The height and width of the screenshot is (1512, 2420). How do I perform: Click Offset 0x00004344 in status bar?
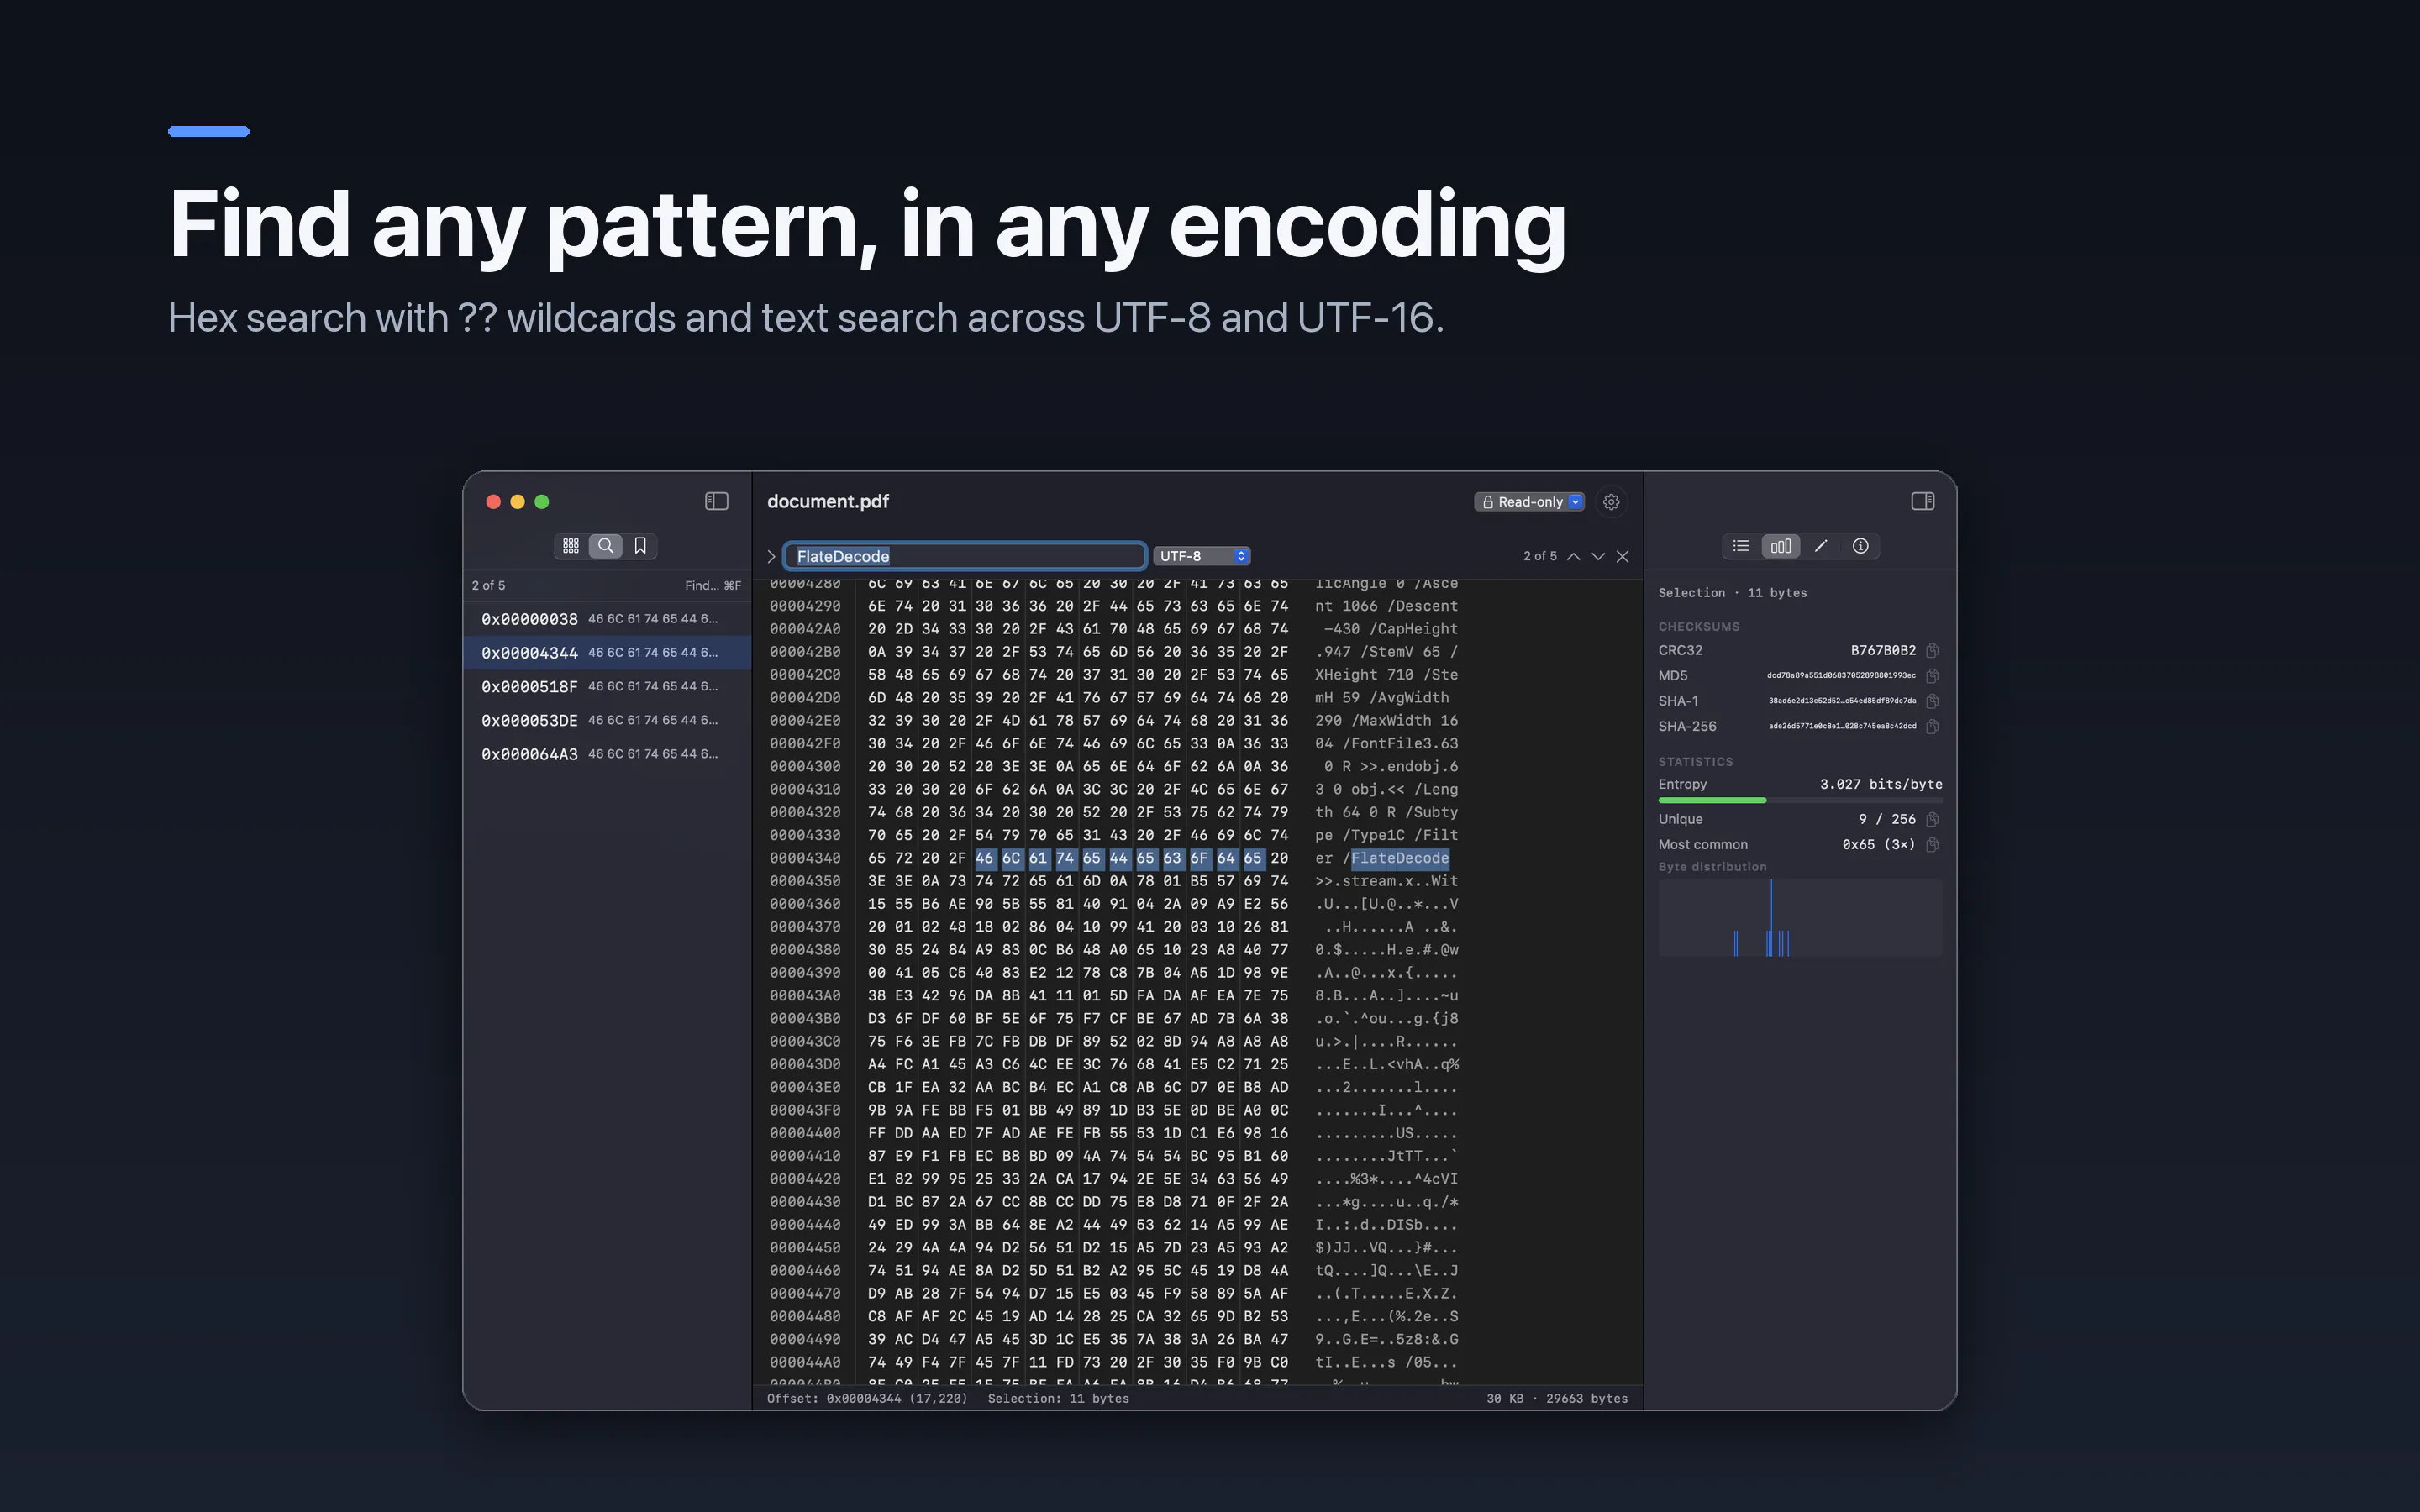(867, 1398)
